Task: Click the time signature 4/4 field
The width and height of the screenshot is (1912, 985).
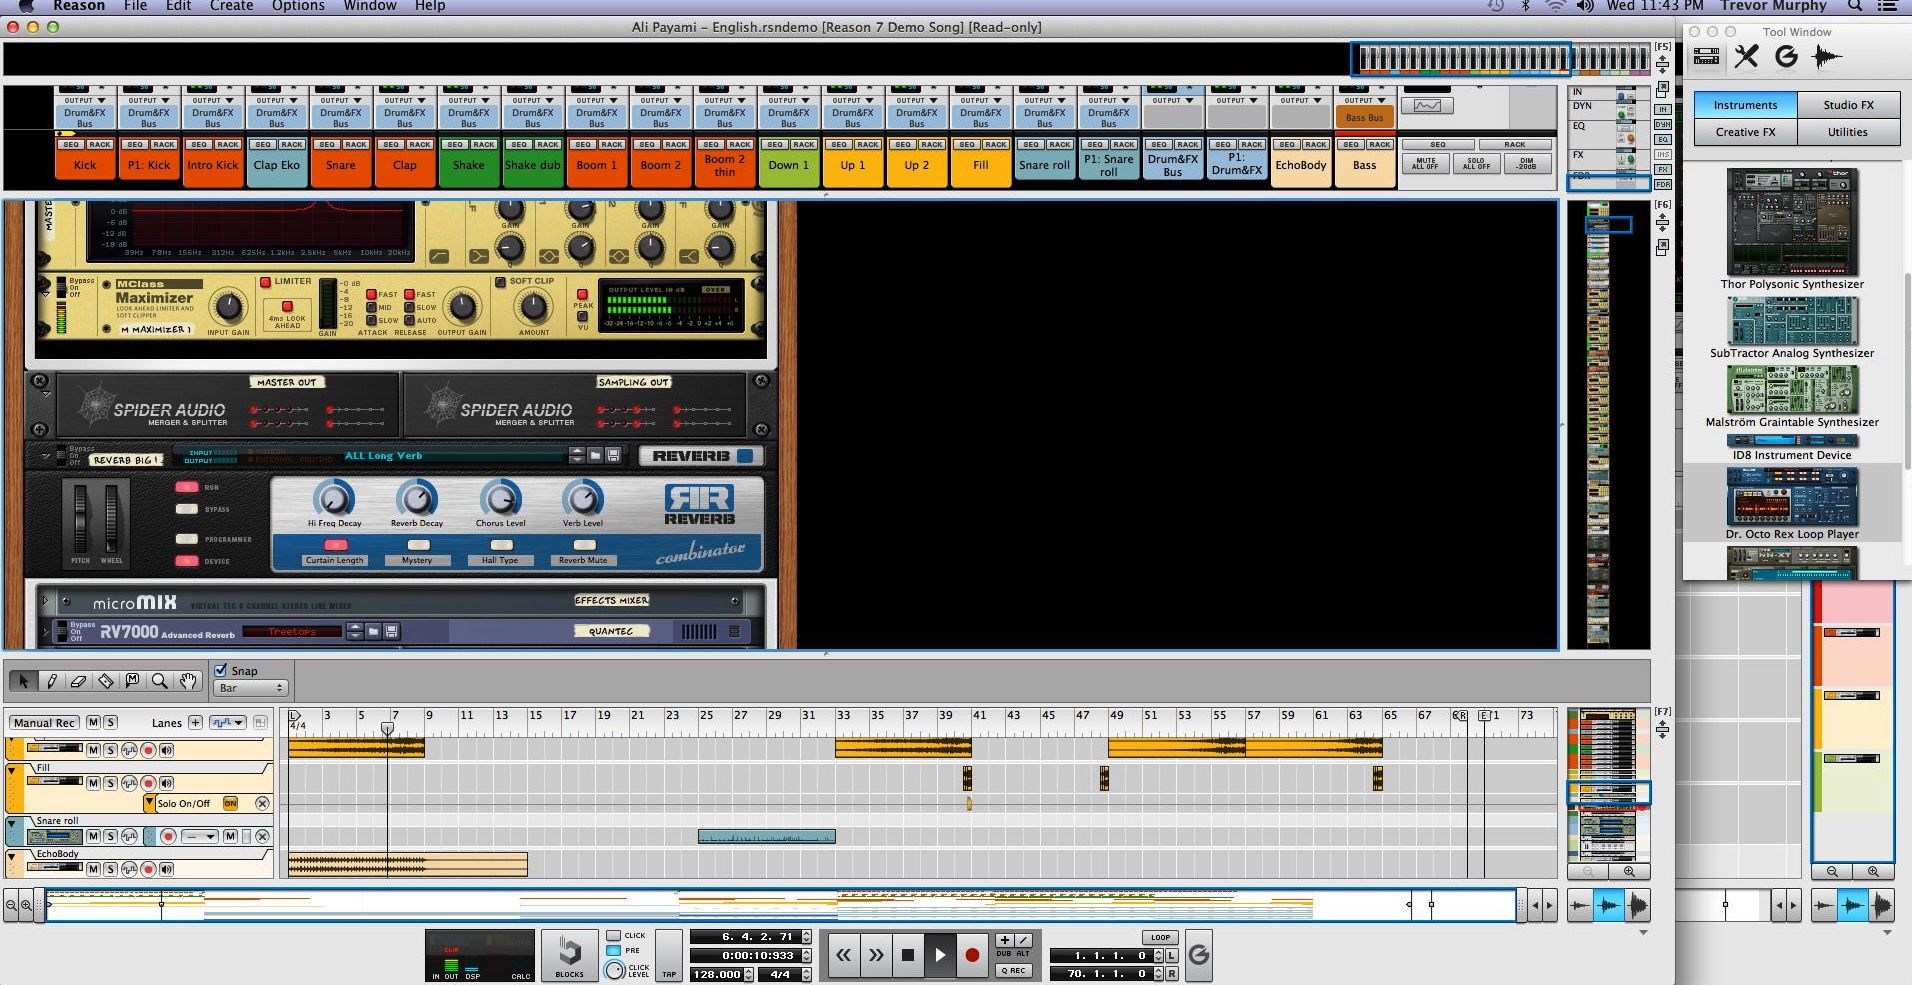Action: click(x=780, y=974)
